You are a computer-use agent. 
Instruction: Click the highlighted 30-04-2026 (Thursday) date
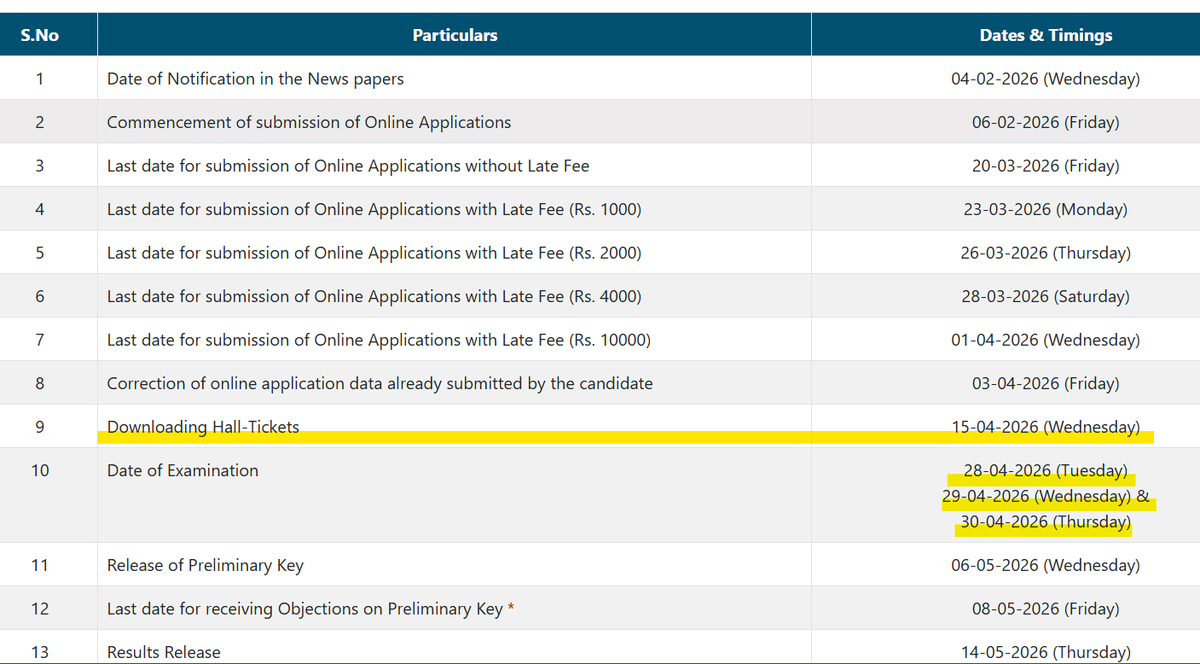(1042, 521)
